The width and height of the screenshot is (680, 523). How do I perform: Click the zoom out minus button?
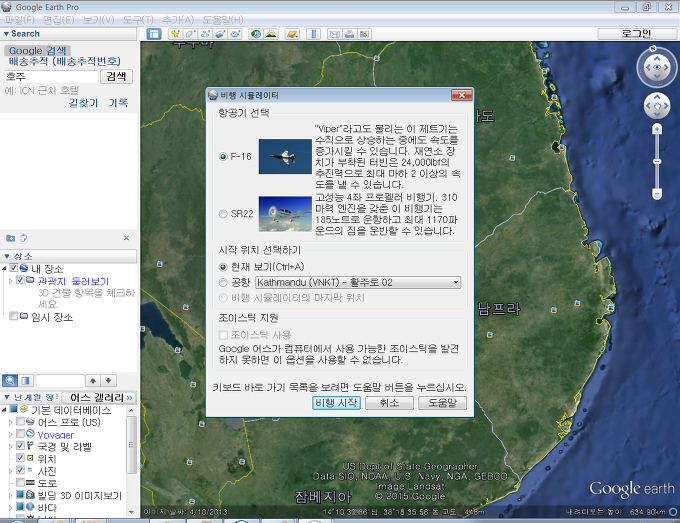pos(657,194)
